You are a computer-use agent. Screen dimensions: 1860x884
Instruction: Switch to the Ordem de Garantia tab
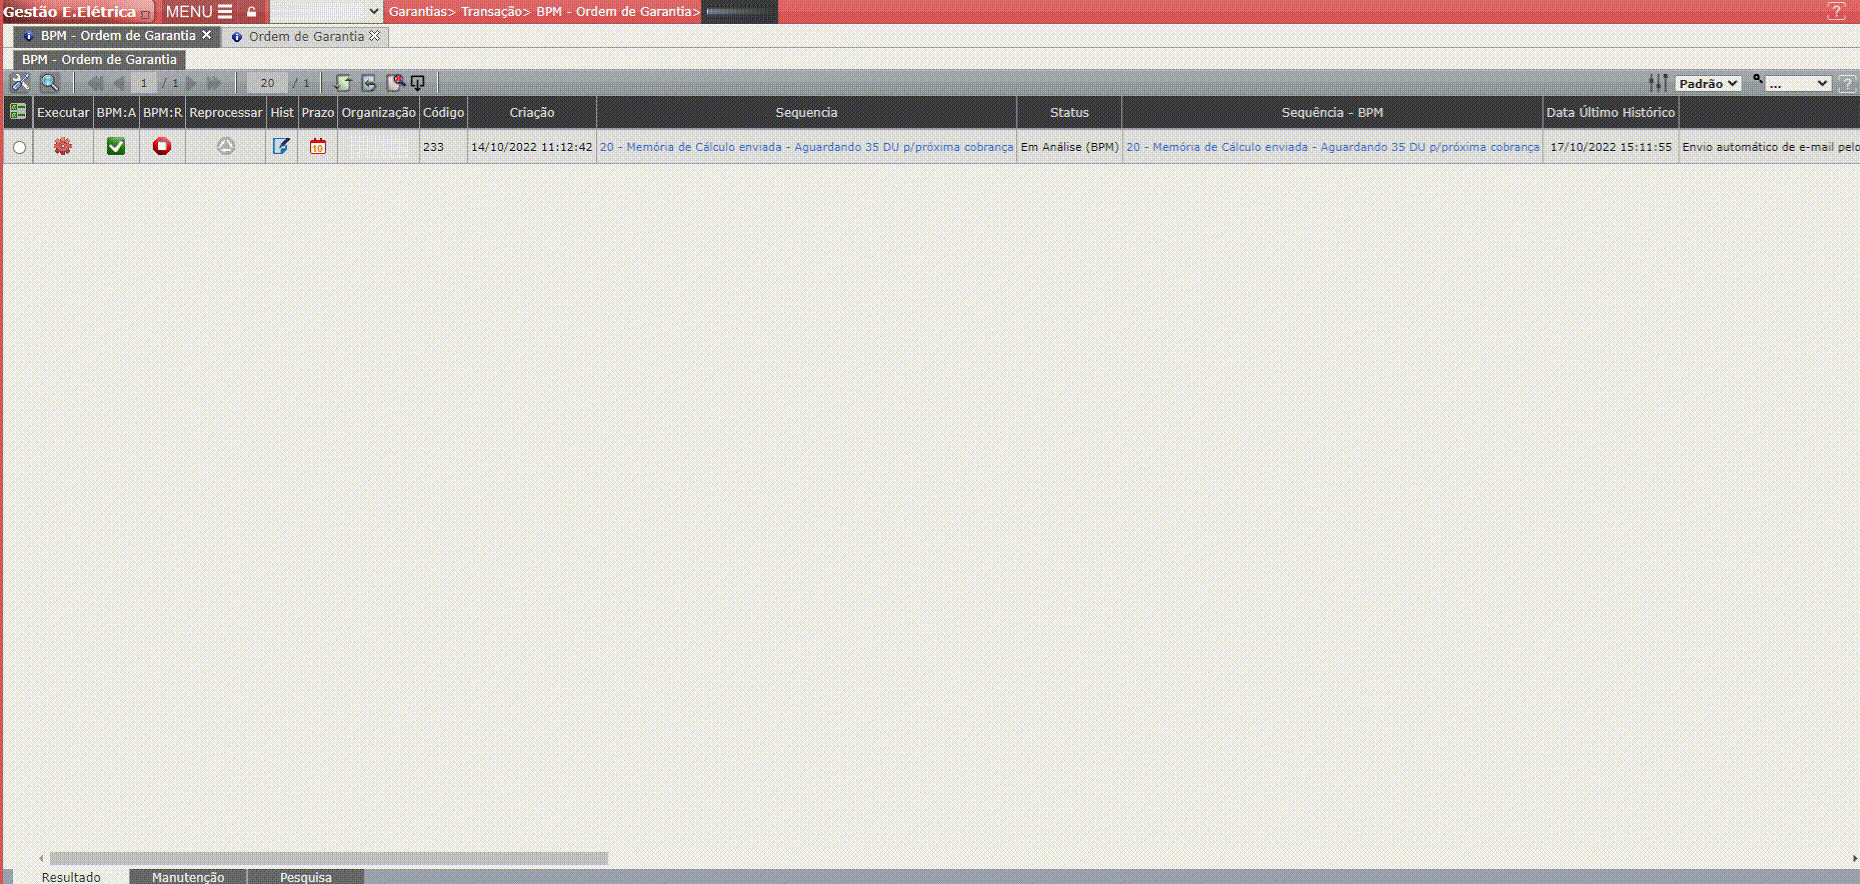pyautogui.click(x=306, y=37)
